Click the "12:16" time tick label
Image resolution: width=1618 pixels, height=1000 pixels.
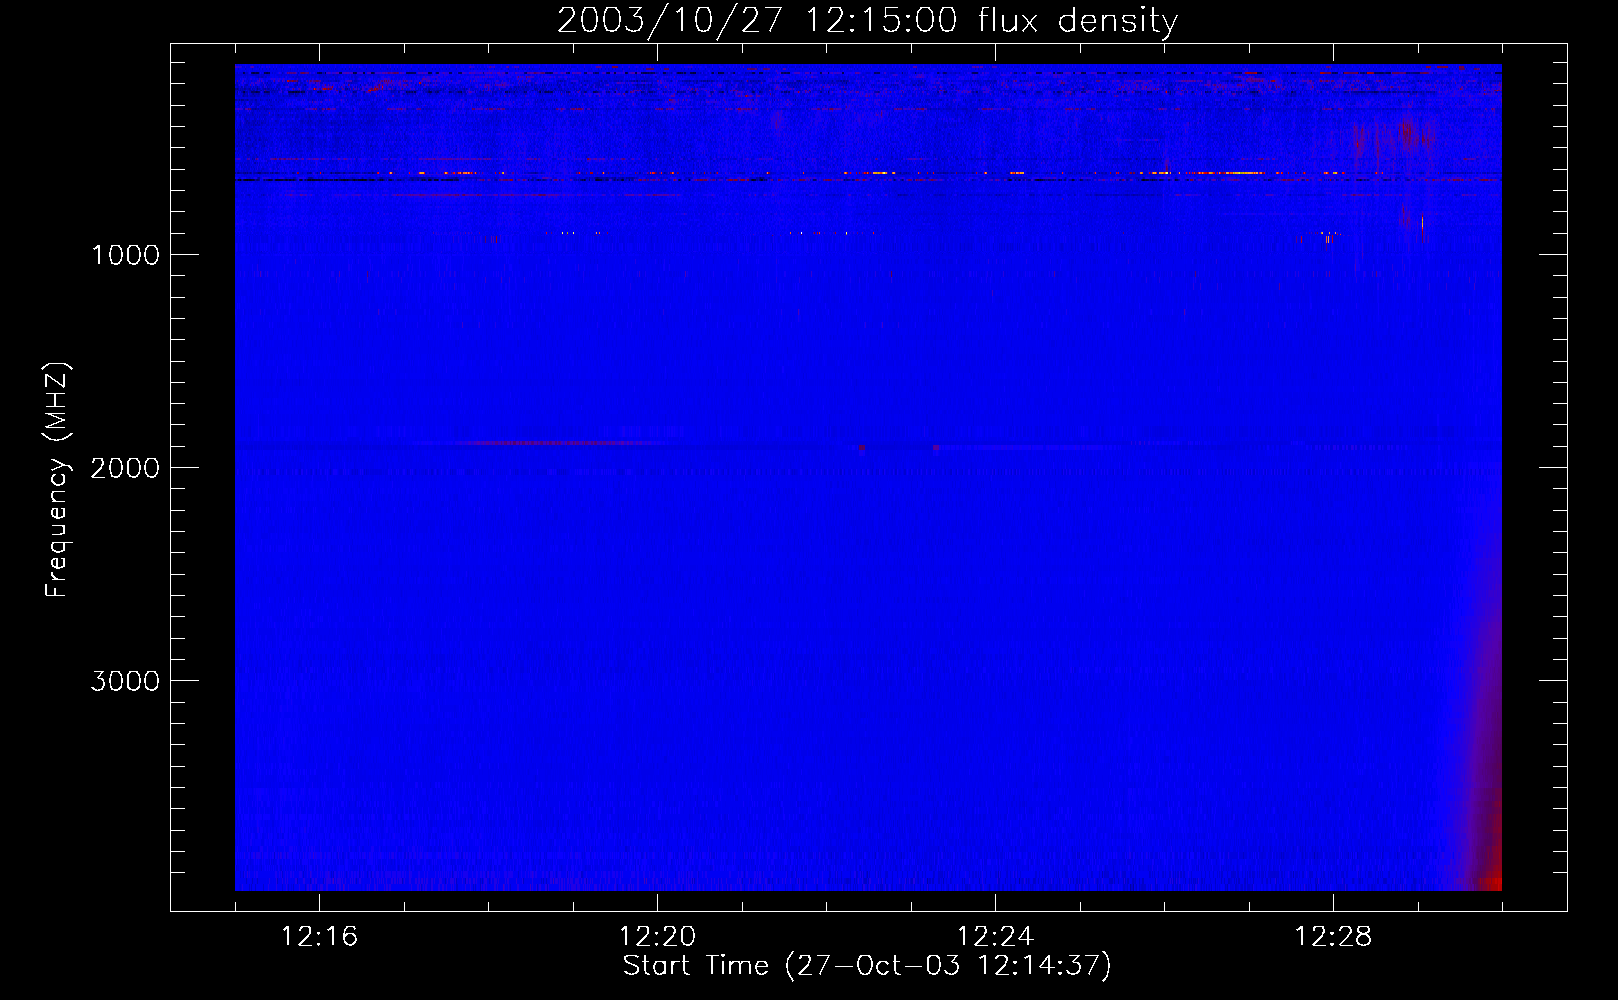click(x=319, y=937)
